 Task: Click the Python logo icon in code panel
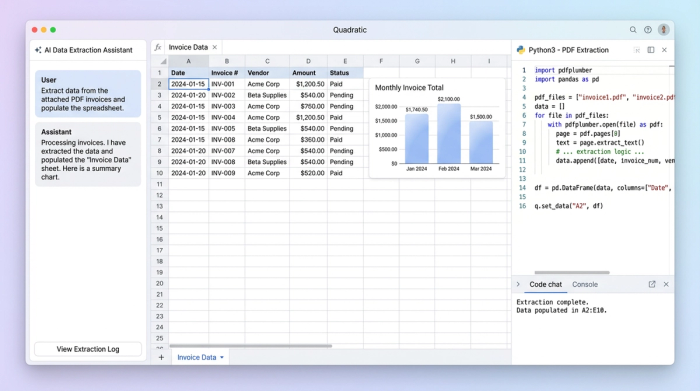click(x=521, y=50)
